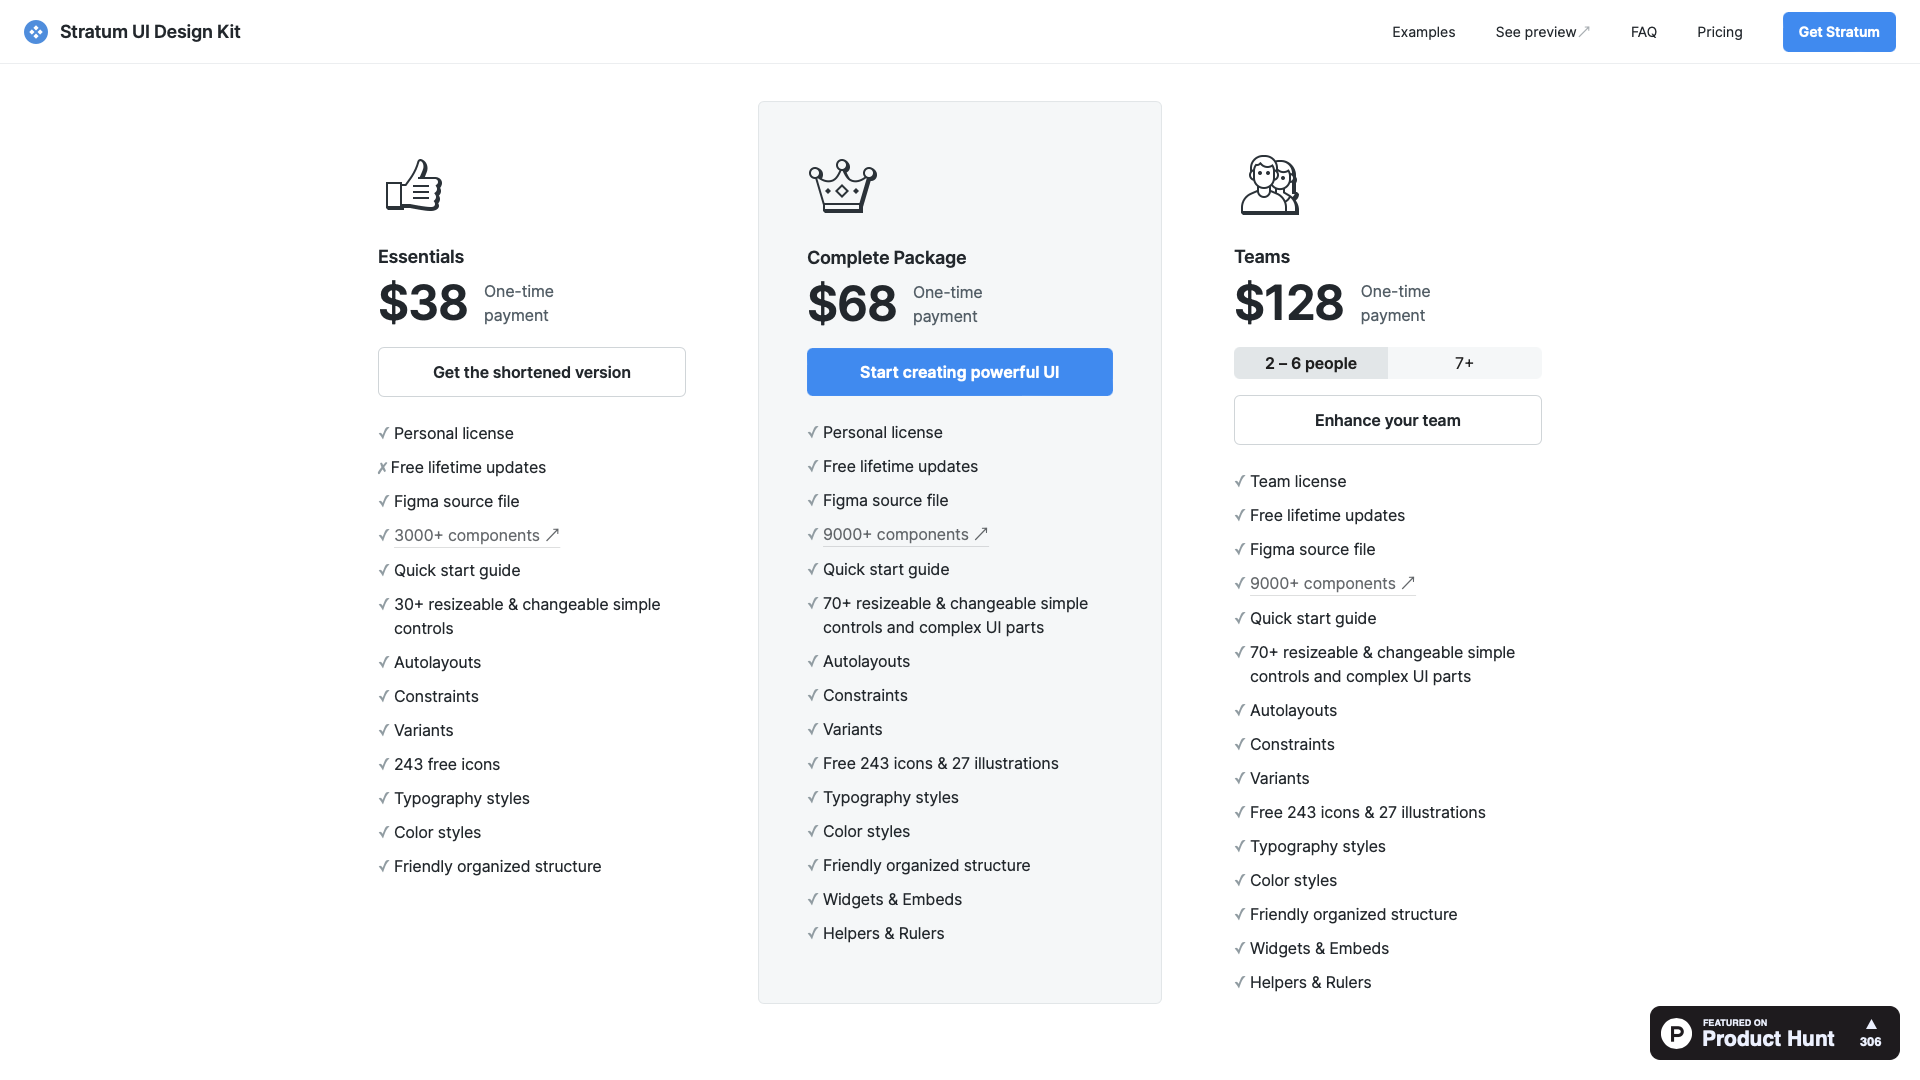Screen dimensions: 1920x1080
Task: Click the Product Hunt P logo
Action: (x=1677, y=1033)
